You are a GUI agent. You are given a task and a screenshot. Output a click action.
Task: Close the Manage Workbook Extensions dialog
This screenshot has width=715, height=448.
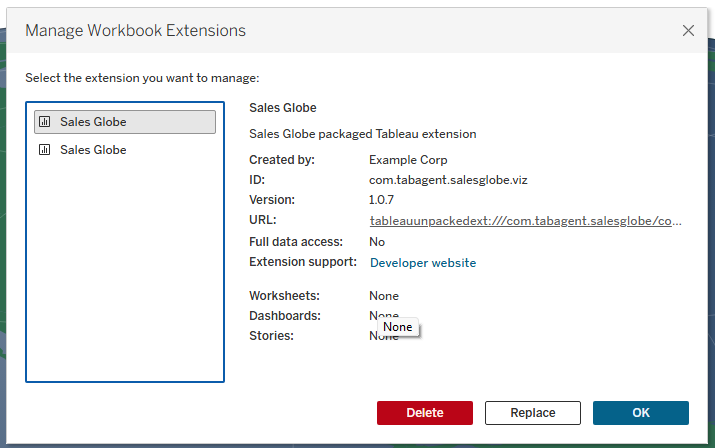(x=688, y=31)
